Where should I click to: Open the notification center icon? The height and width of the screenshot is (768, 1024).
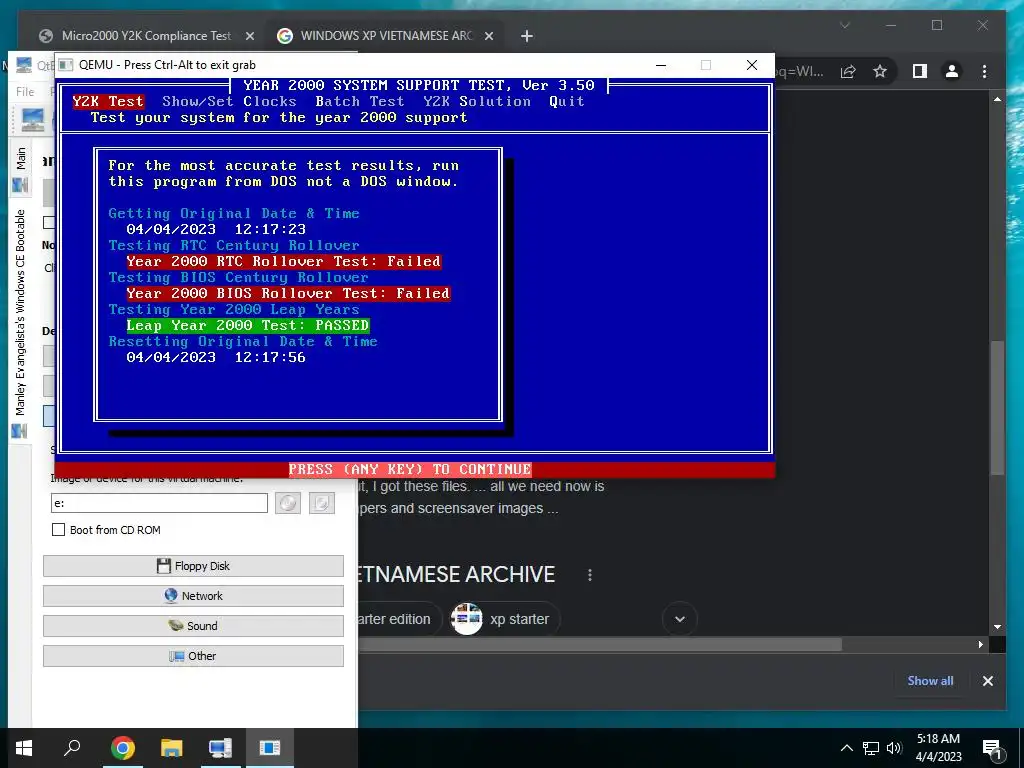click(992, 749)
